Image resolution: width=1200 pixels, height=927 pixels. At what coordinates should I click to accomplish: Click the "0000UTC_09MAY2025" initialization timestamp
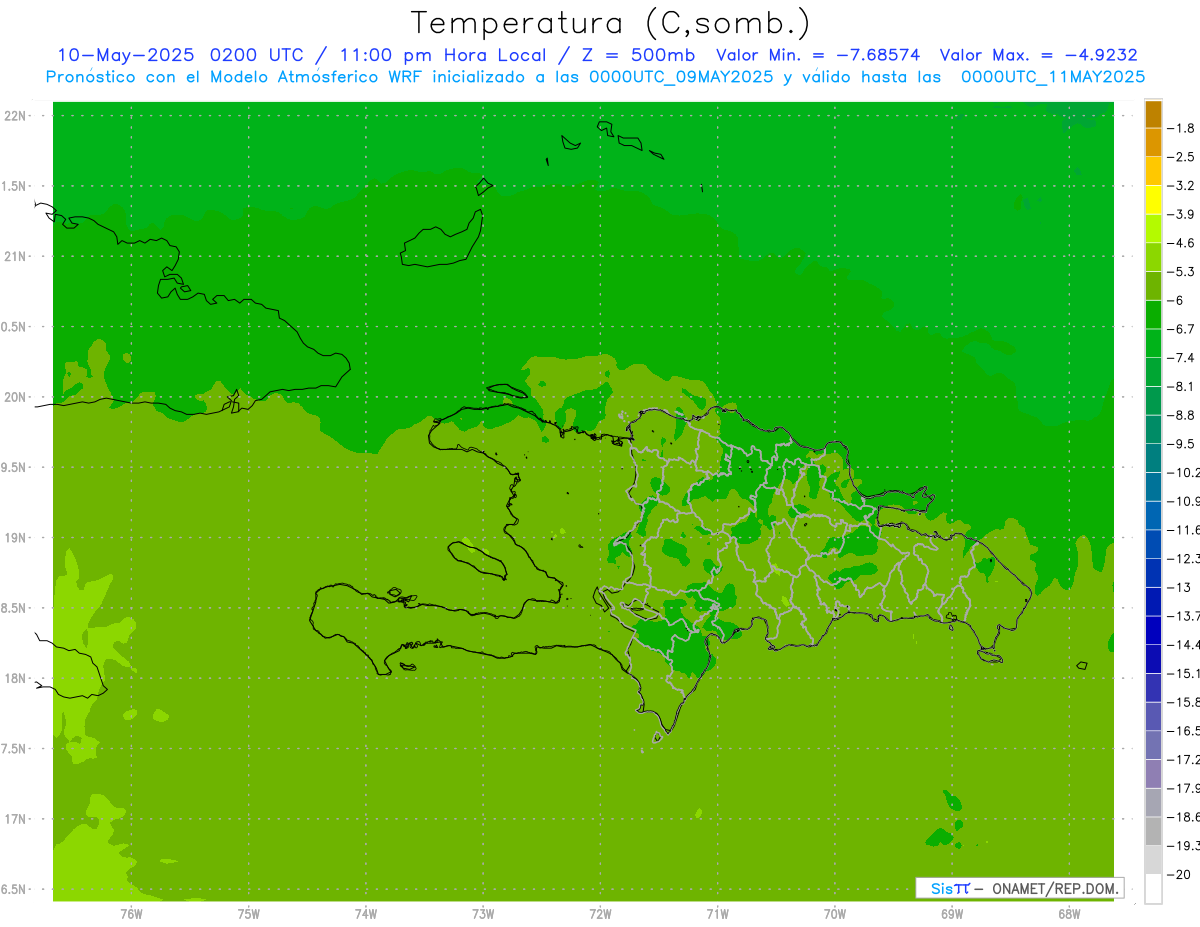pos(680,77)
